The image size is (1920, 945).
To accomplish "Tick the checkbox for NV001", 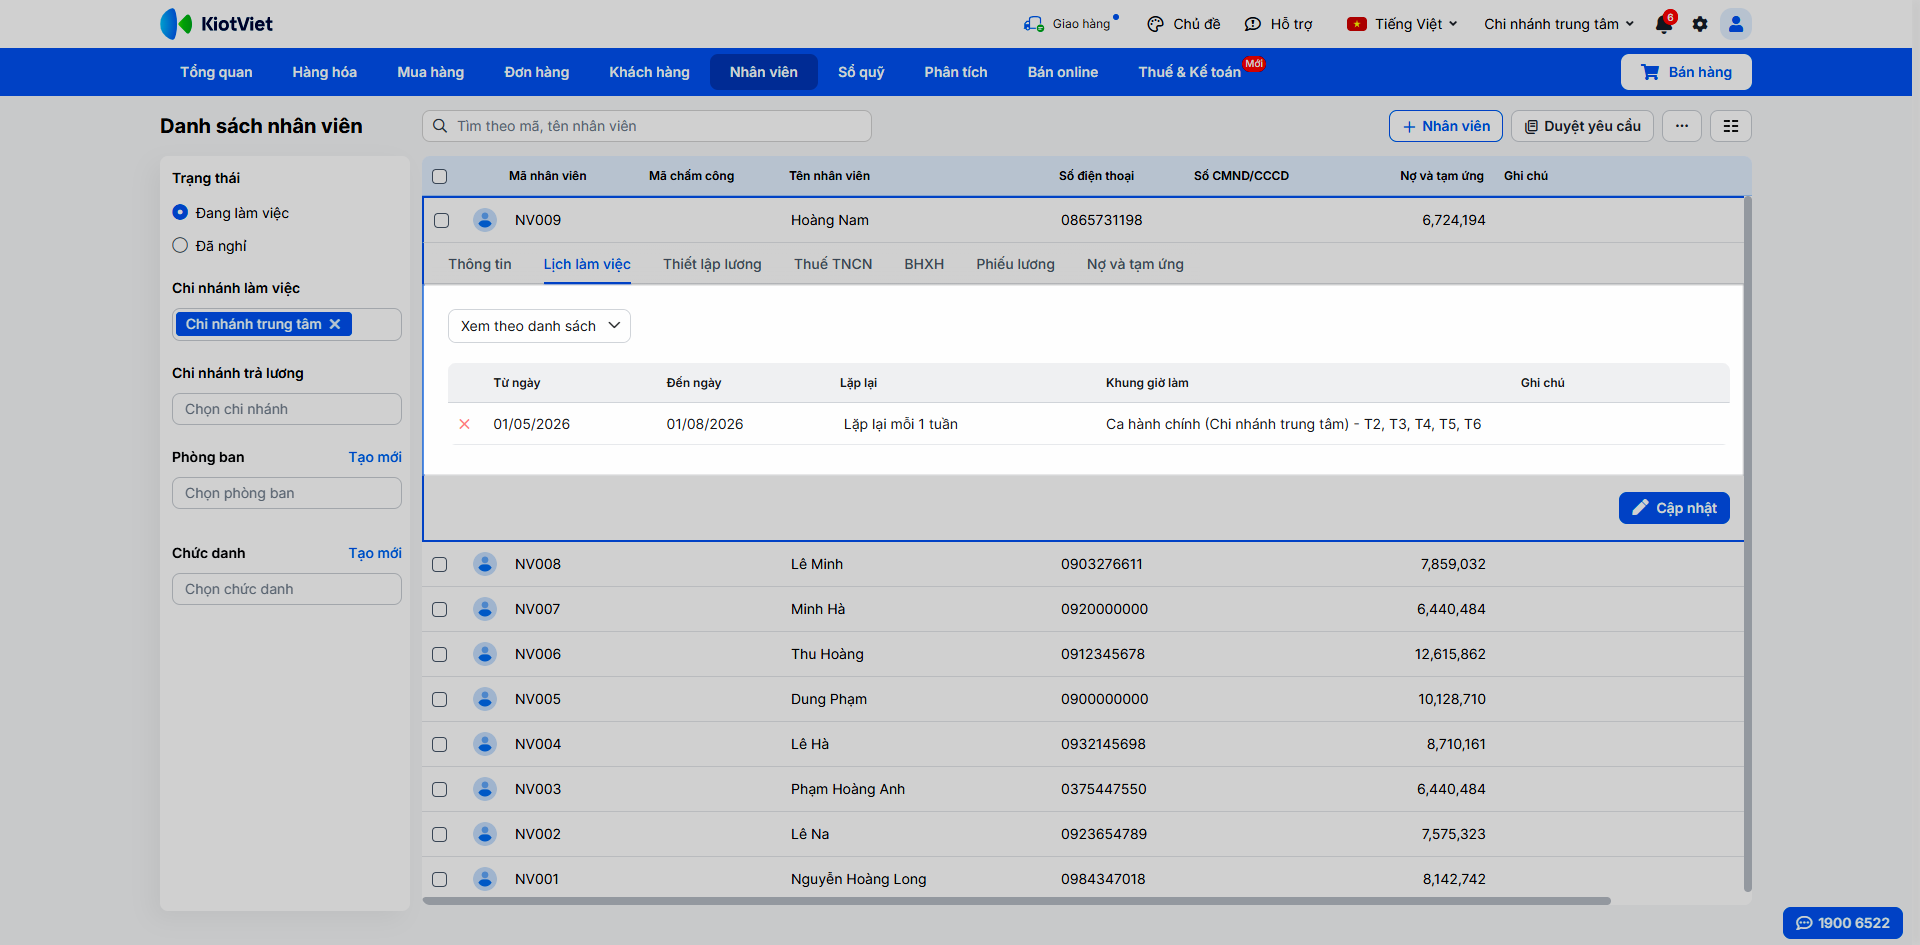I will tap(439, 879).
